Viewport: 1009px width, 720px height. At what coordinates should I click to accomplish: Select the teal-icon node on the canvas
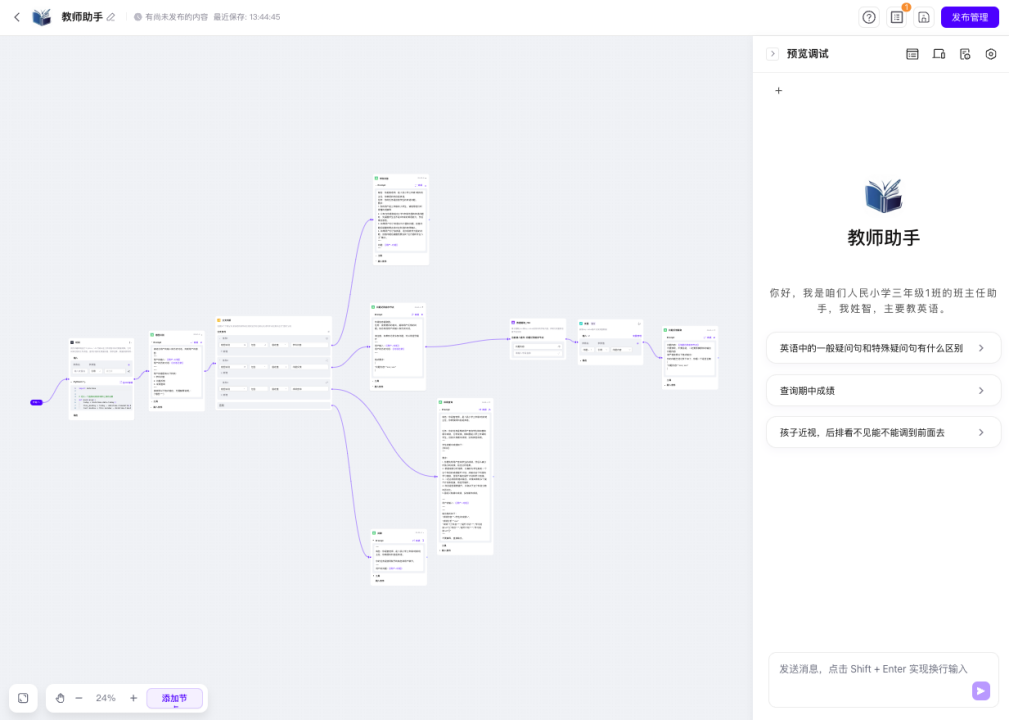click(x=610, y=342)
